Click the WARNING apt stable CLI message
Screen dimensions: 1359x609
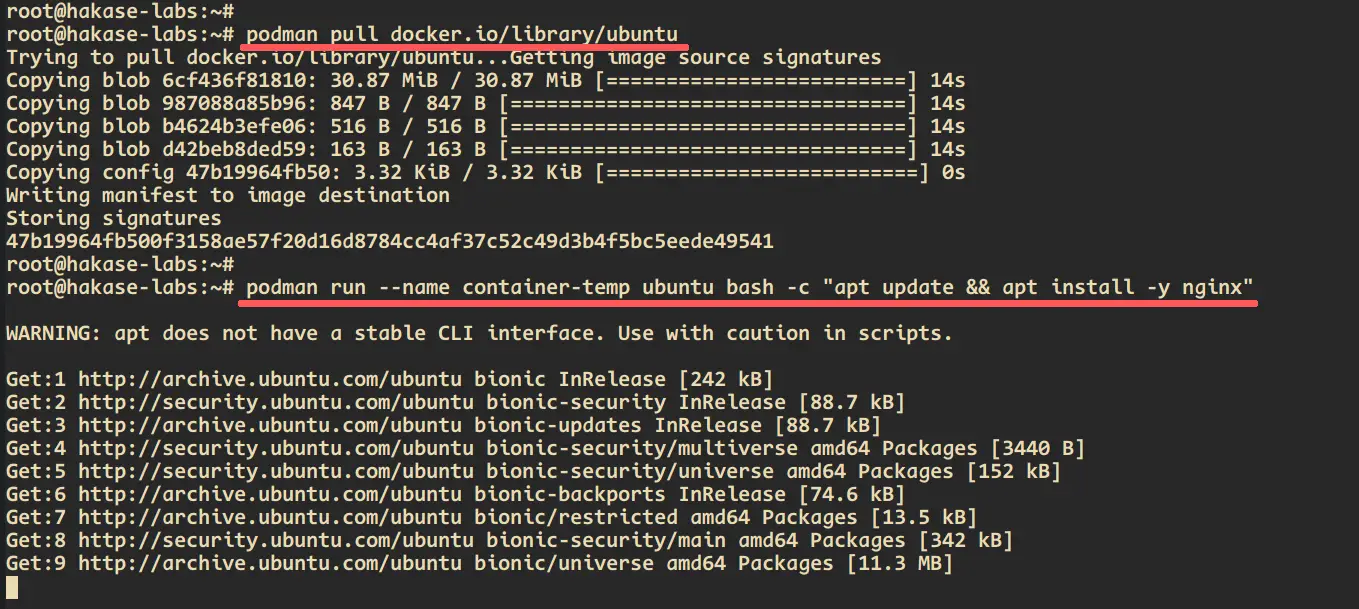pos(480,334)
